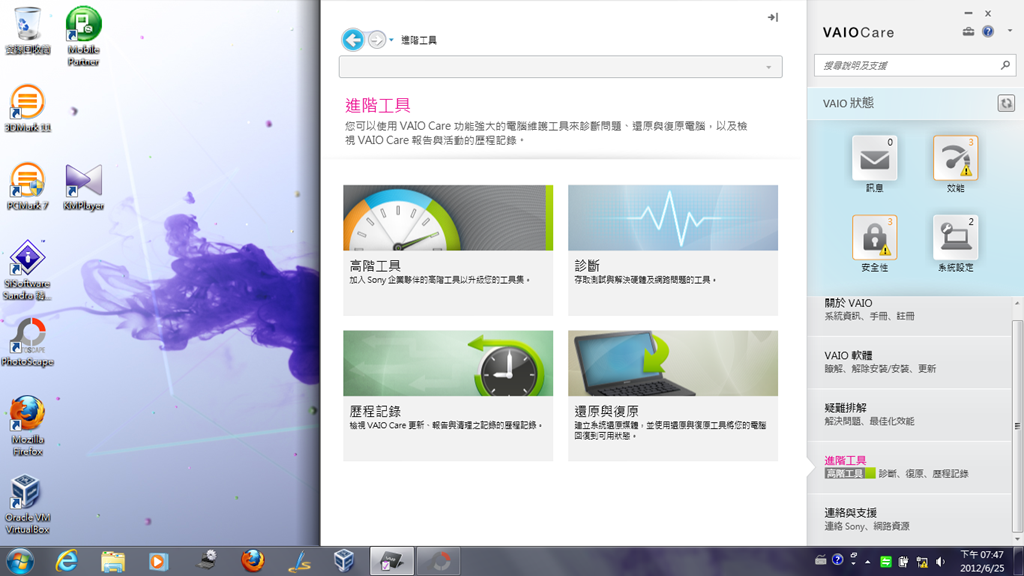Viewport: 1024px width, 576px height.
Task: Open the 訊息 envelope status icon
Action: coord(874,158)
